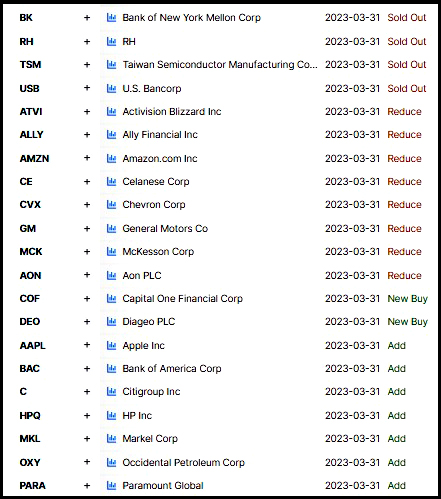Select the AON ticker symbol
This screenshot has width=441, height=499.
(x=30, y=275)
